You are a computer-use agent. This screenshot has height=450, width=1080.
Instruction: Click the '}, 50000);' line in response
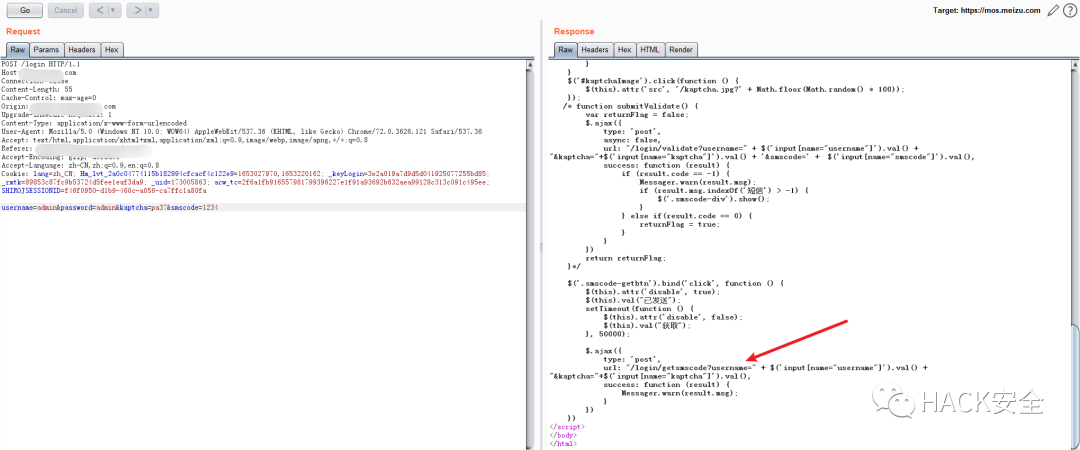pos(608,334)
